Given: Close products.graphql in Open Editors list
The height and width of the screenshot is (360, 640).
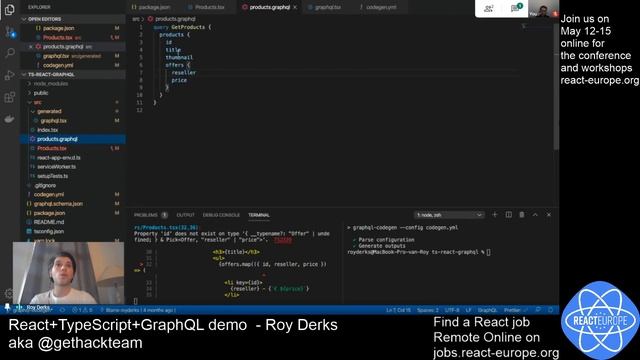Looking at the screenshot, I should 31,47.
